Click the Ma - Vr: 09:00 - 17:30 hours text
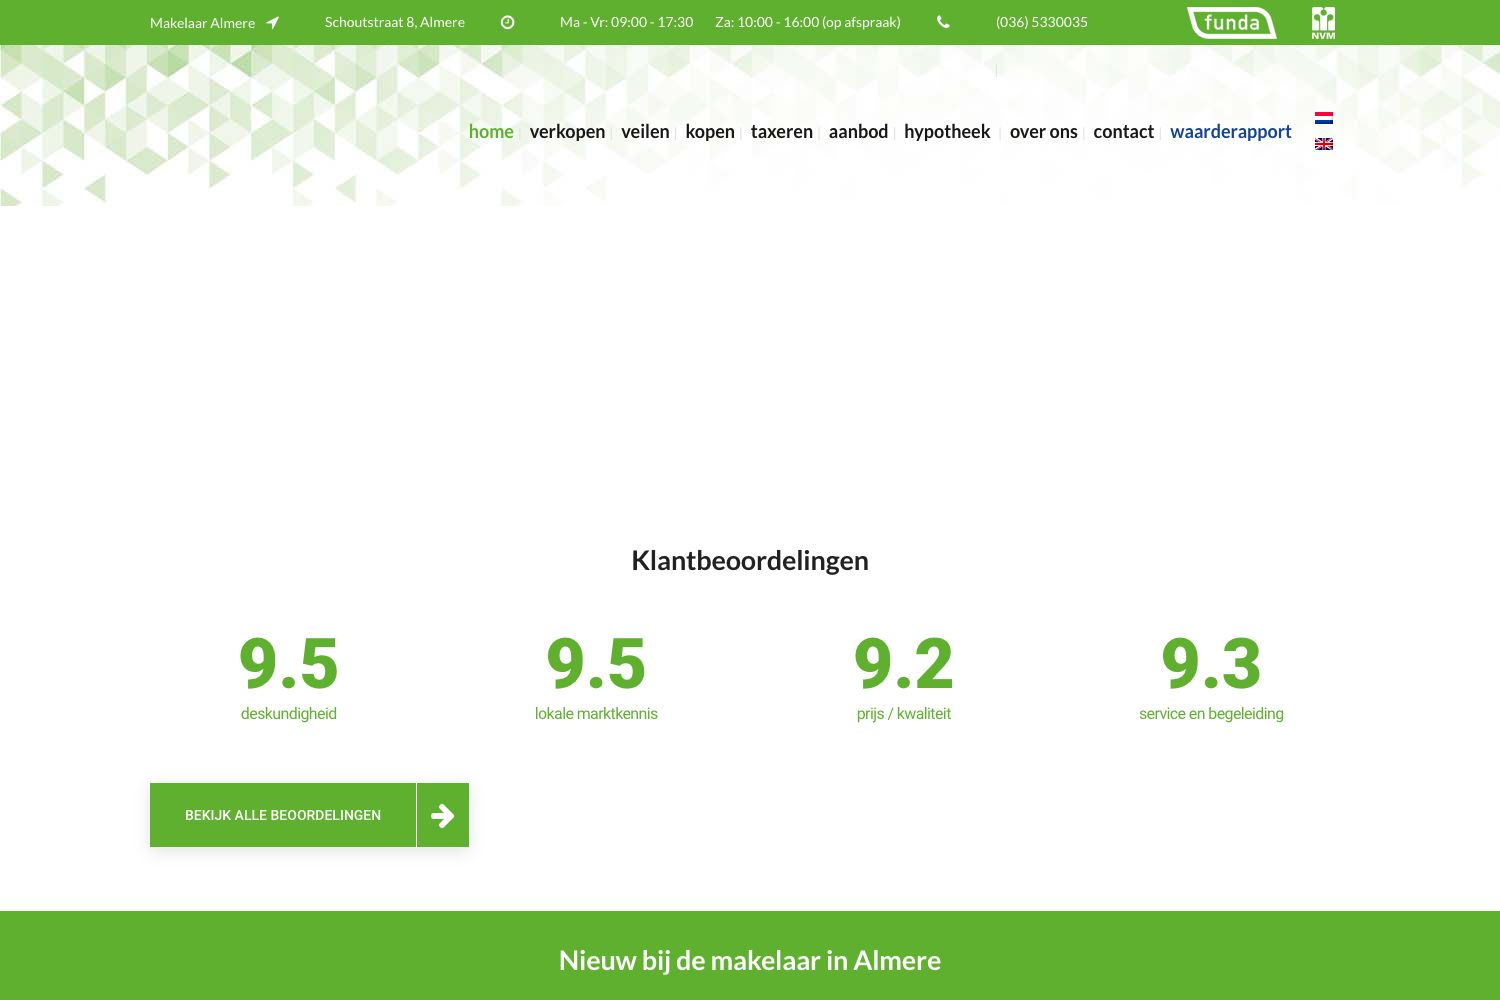1500x1000 pixels. click(626, 22)
